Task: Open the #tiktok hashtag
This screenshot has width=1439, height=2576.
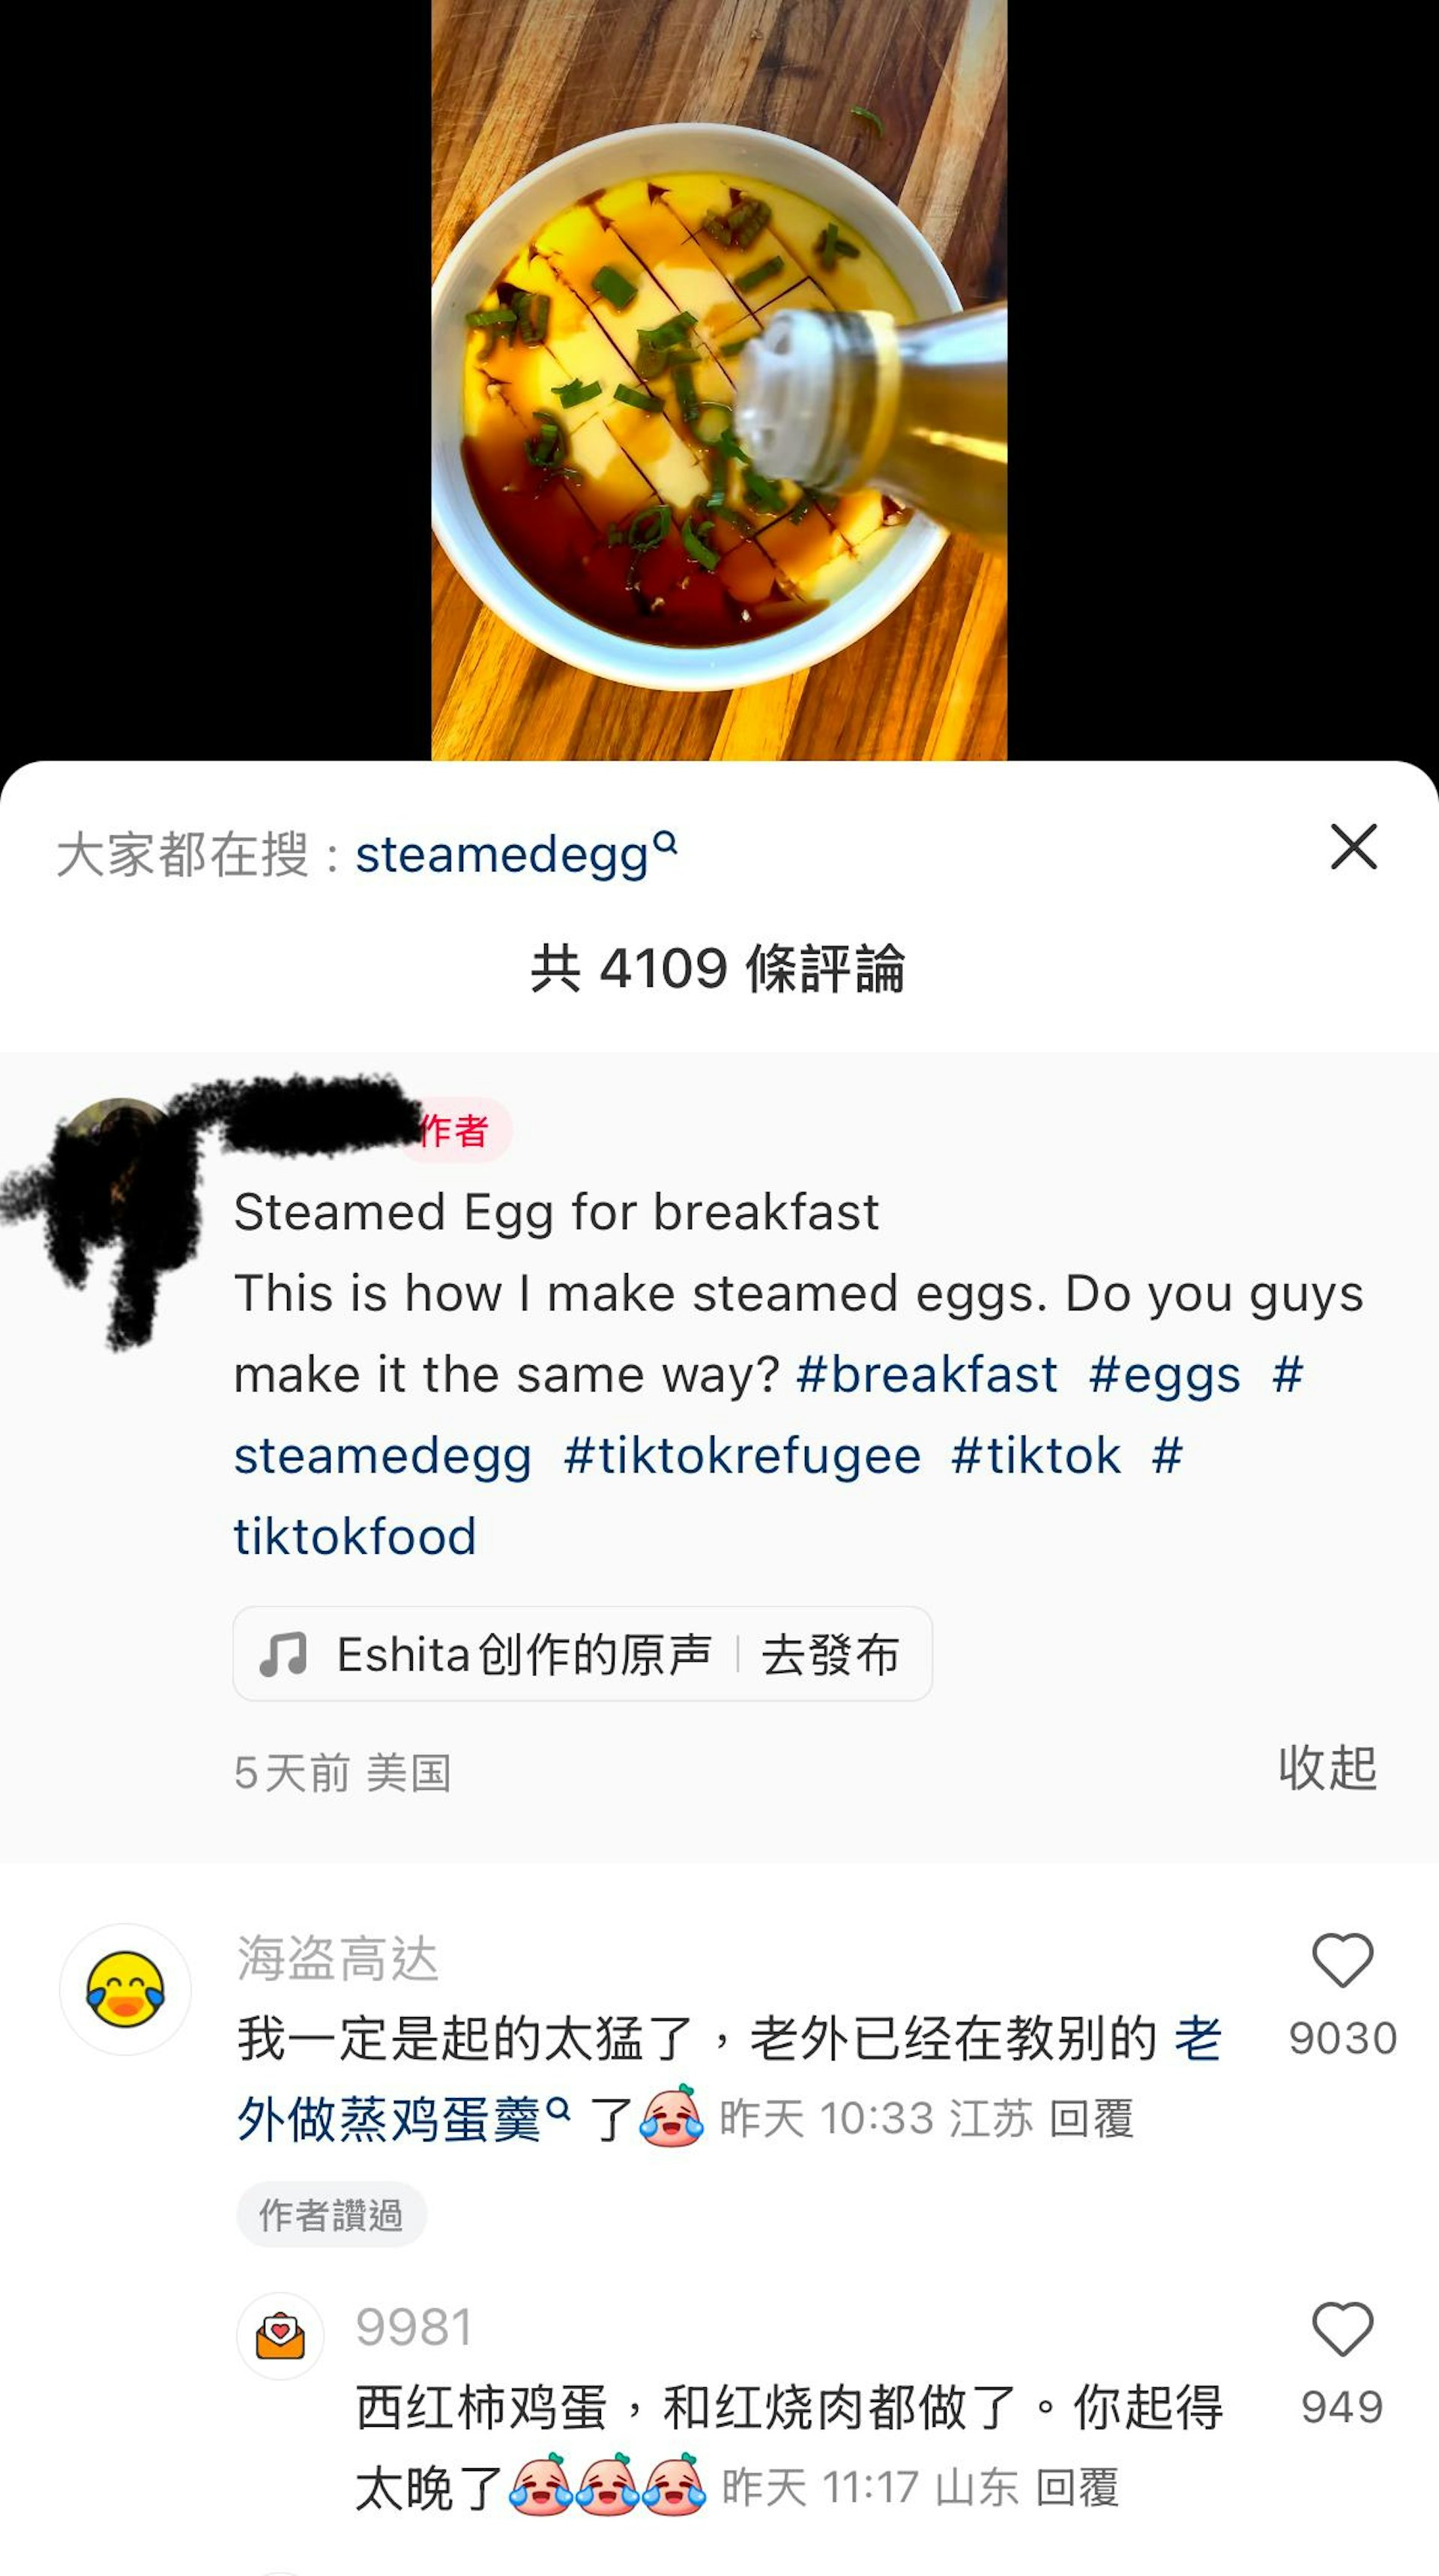Action: (1035, 1456)
